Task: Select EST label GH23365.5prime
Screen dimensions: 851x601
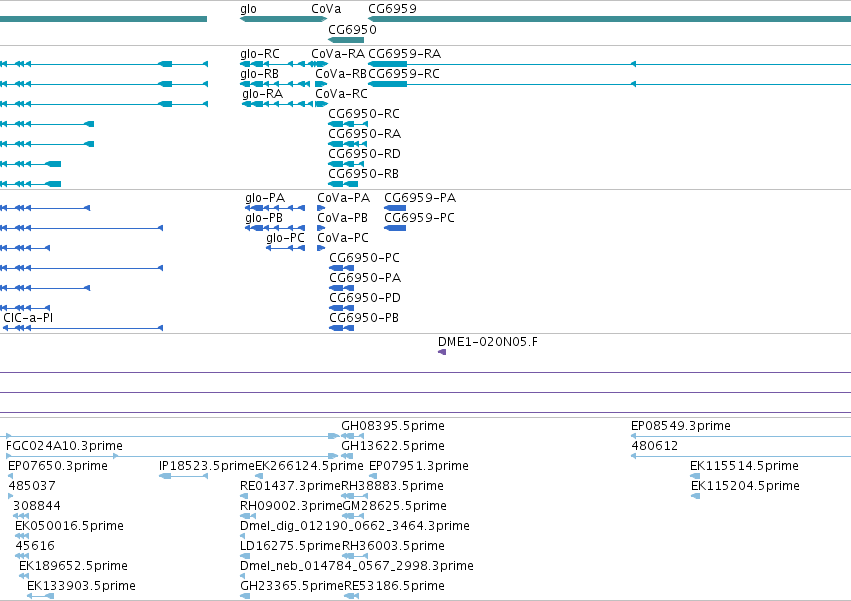Action: pos(292,586)
